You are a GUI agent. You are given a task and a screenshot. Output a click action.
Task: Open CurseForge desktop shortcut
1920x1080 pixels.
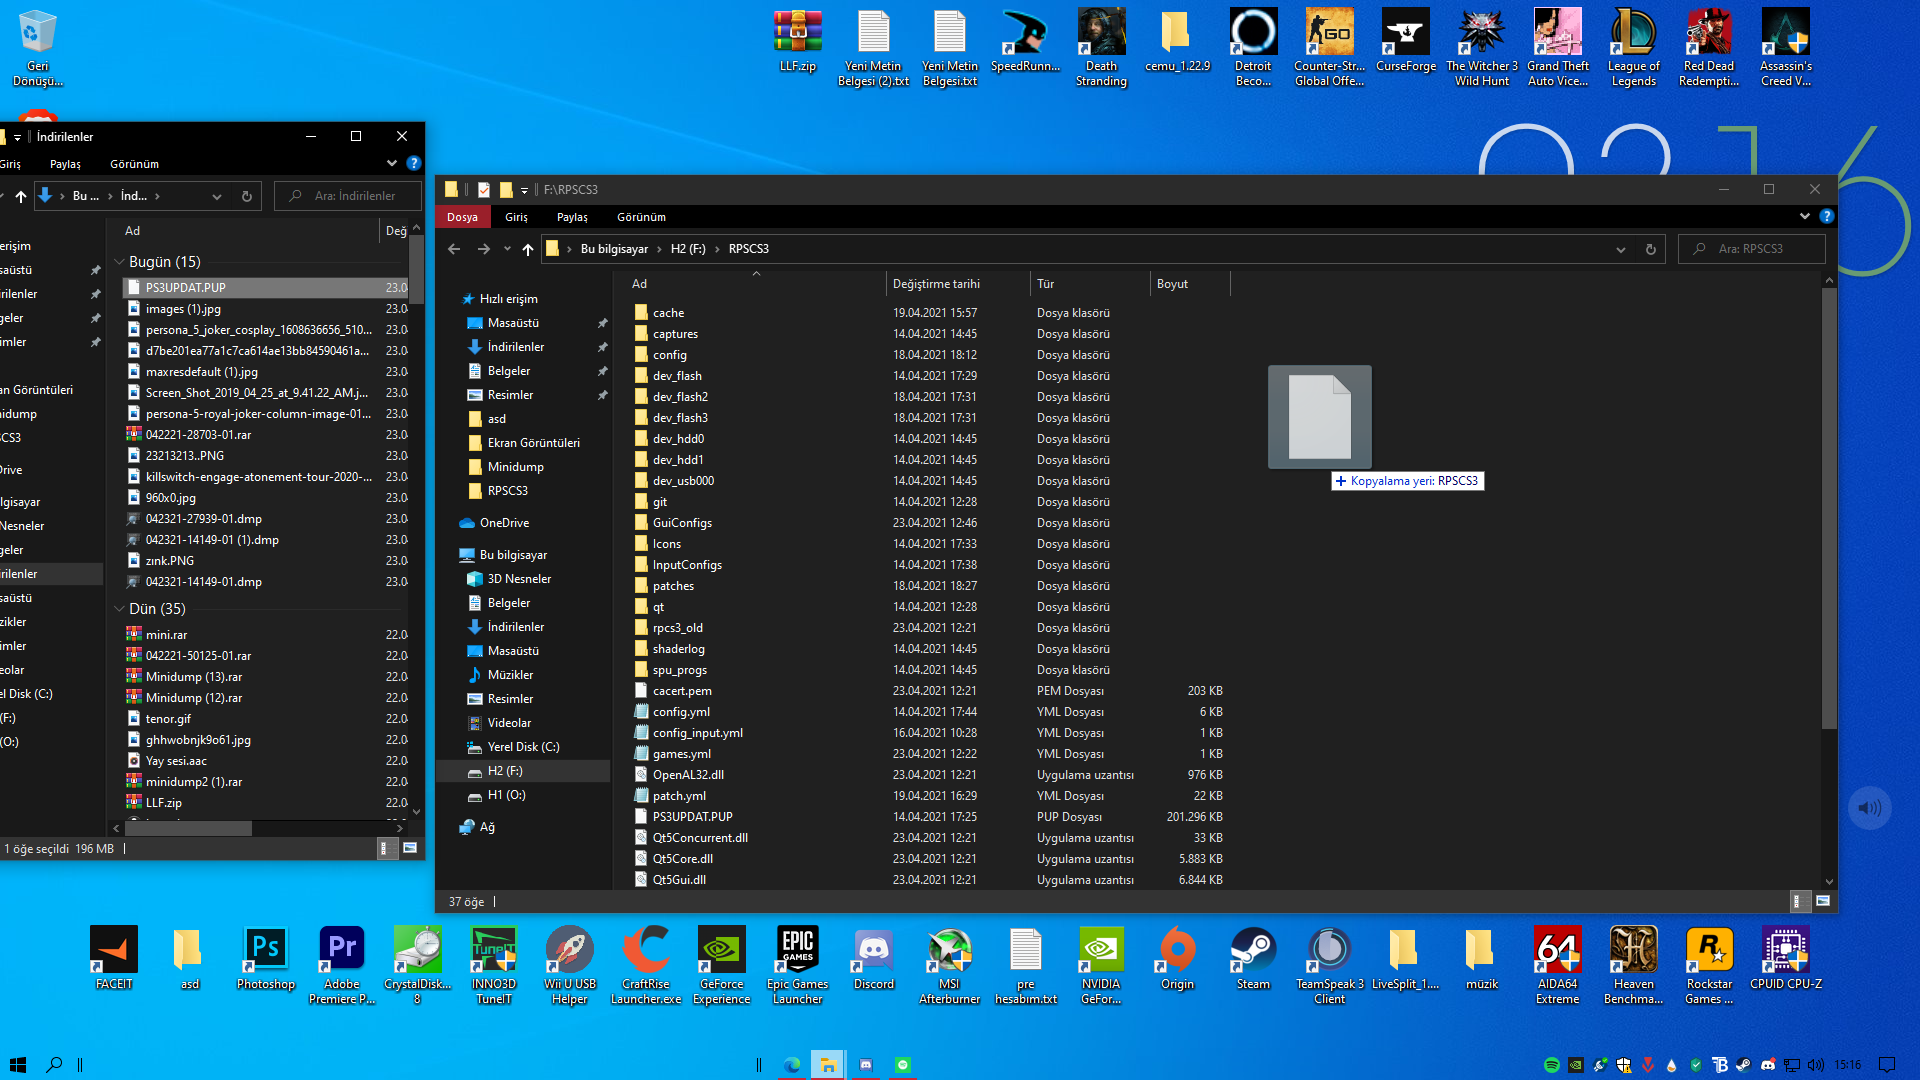tap(1405, 40)
